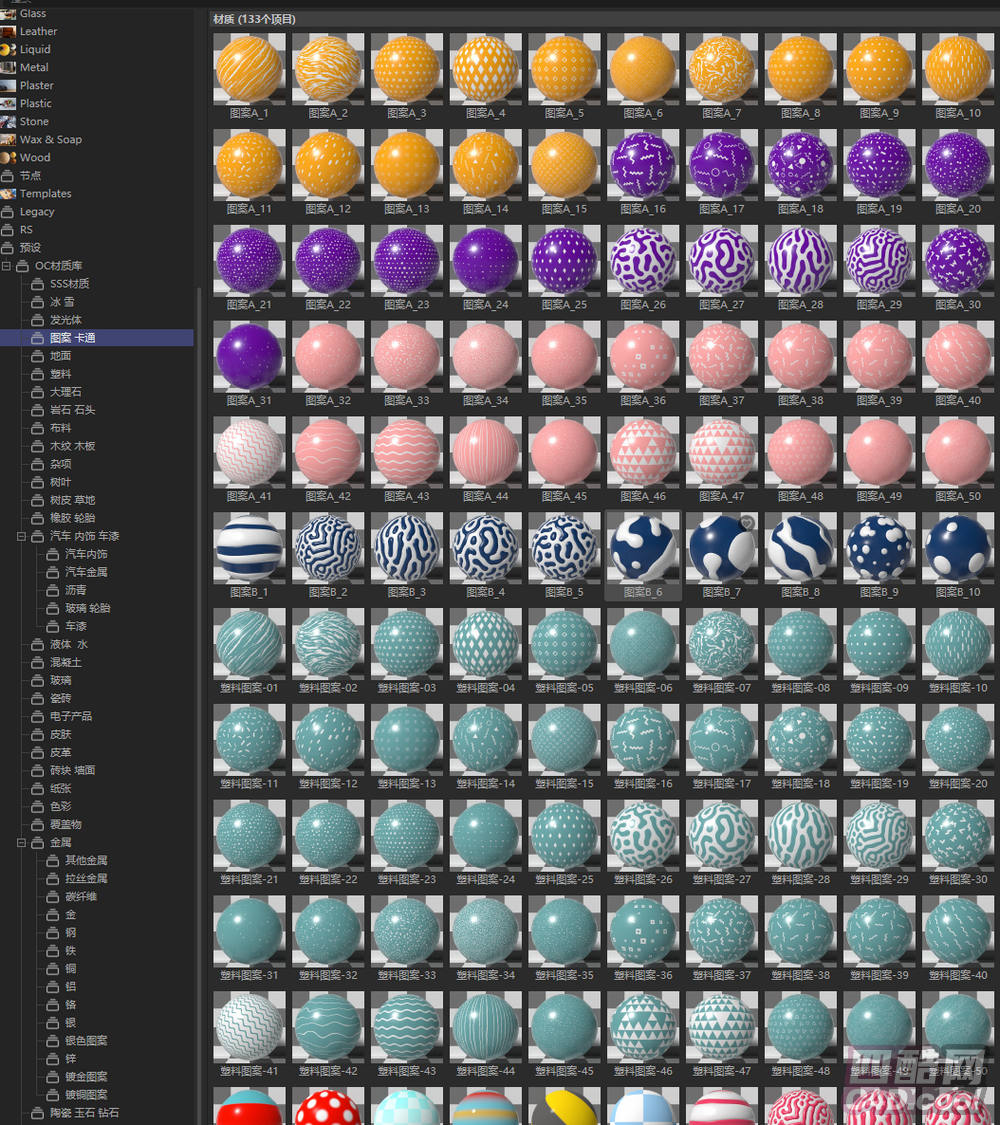
Task: Collapse the OC材质库 tree node
Action: click(7, 266)
